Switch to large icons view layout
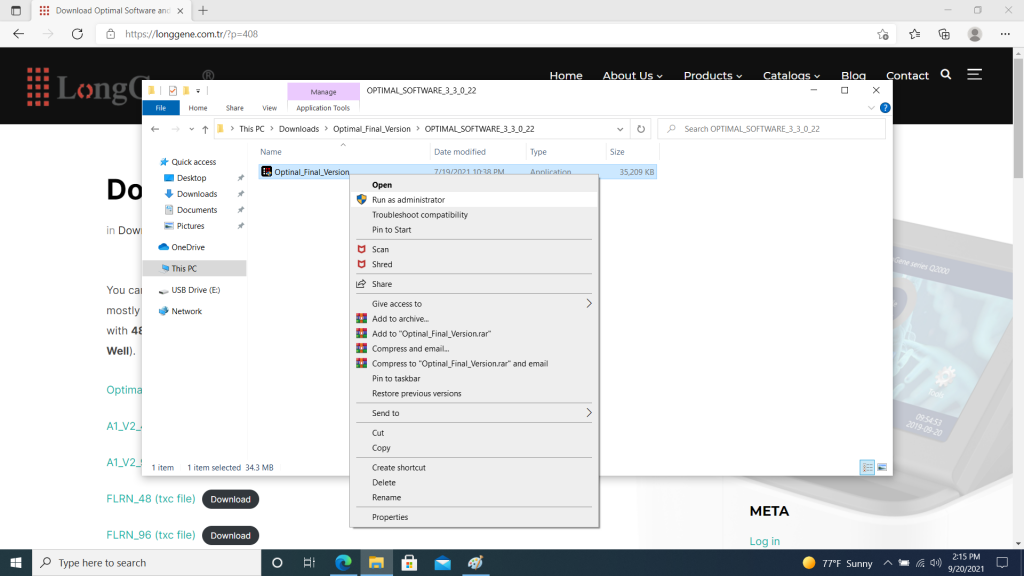Viewport: 1024px width, 576px height. (881, 467)
